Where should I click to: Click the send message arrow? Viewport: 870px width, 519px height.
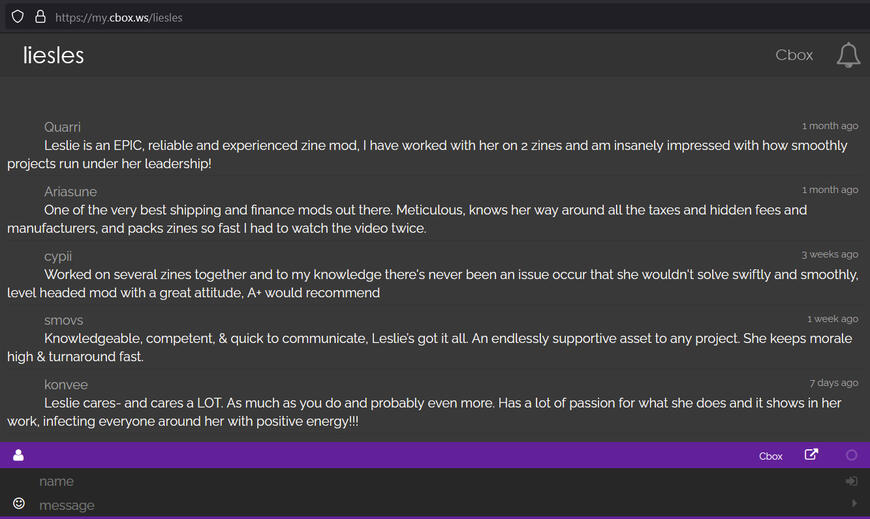(x=853, y=503)
